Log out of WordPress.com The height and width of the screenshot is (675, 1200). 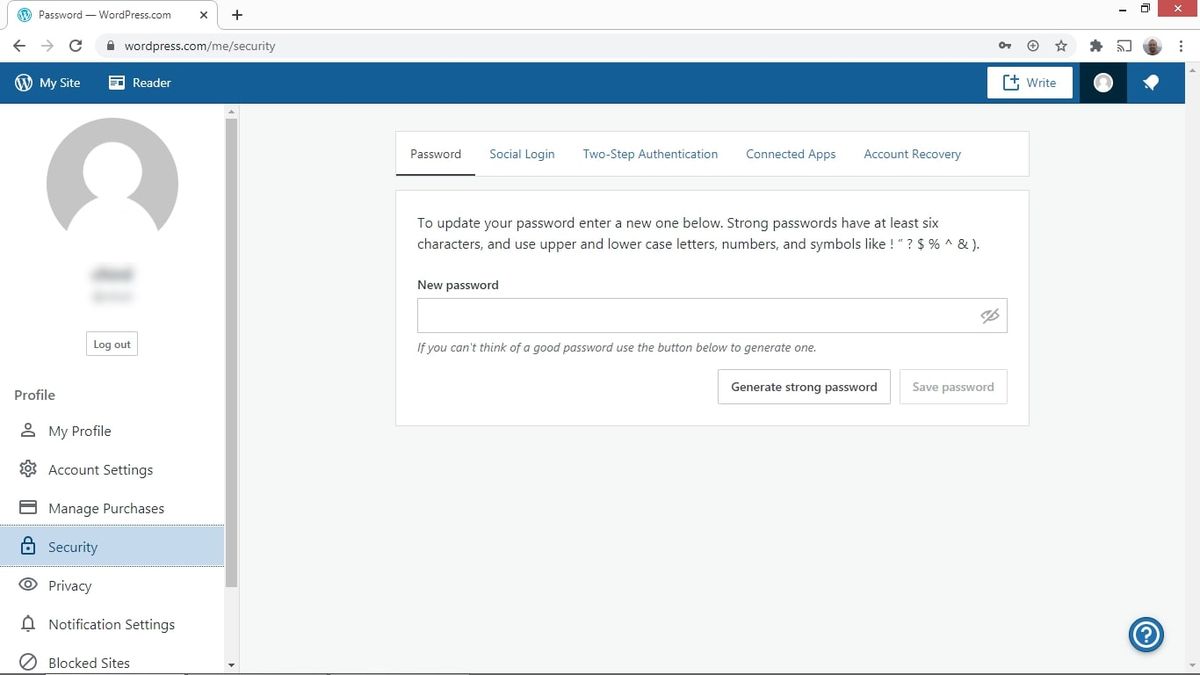coord(111,343)
